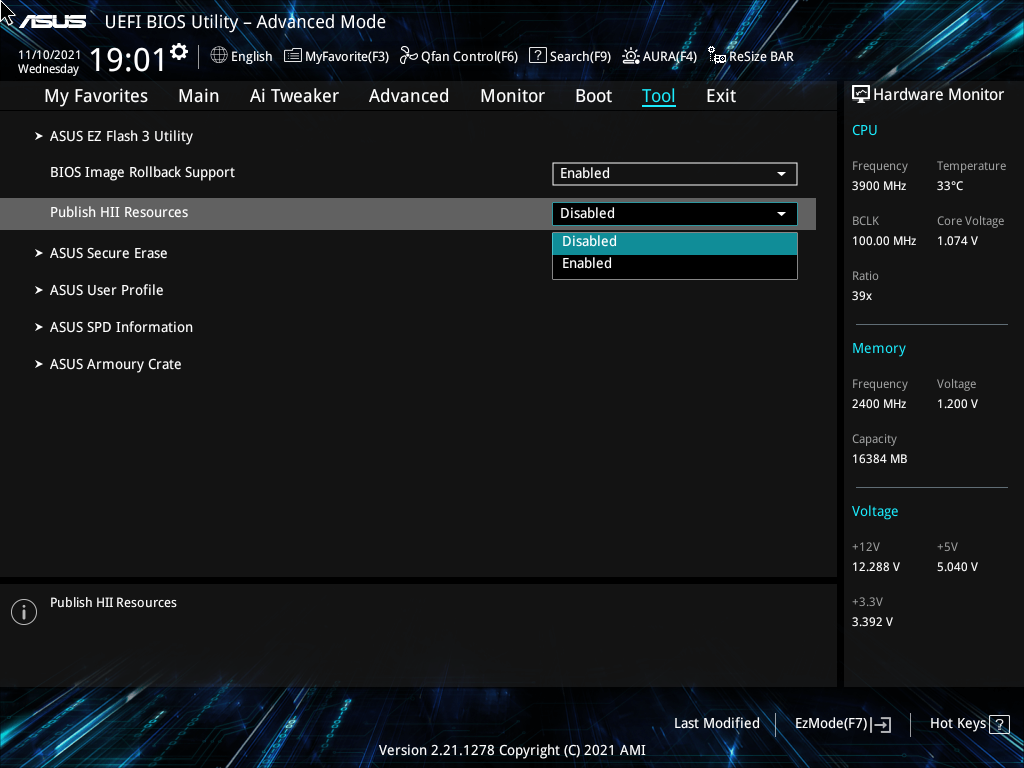The width and height of the screenshot is (1024, 768).
Task: Open AURA(F4) lighting icon
Action: coord(630,56)
